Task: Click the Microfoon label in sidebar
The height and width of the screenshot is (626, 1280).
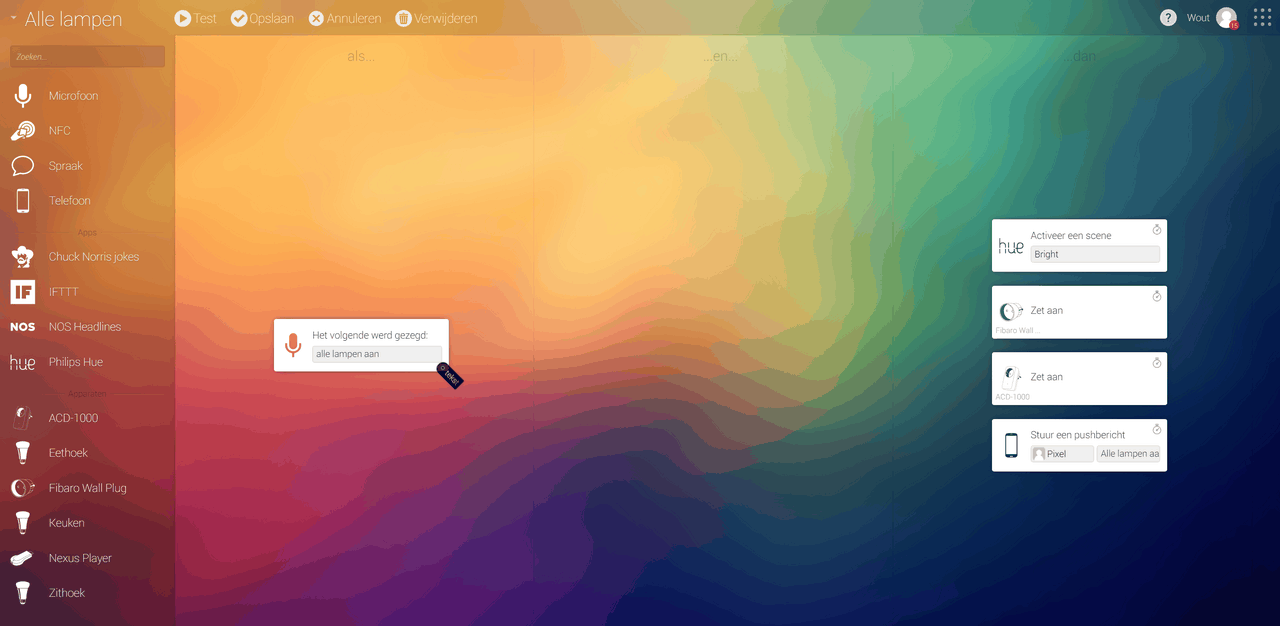Action: pos(73,96)
